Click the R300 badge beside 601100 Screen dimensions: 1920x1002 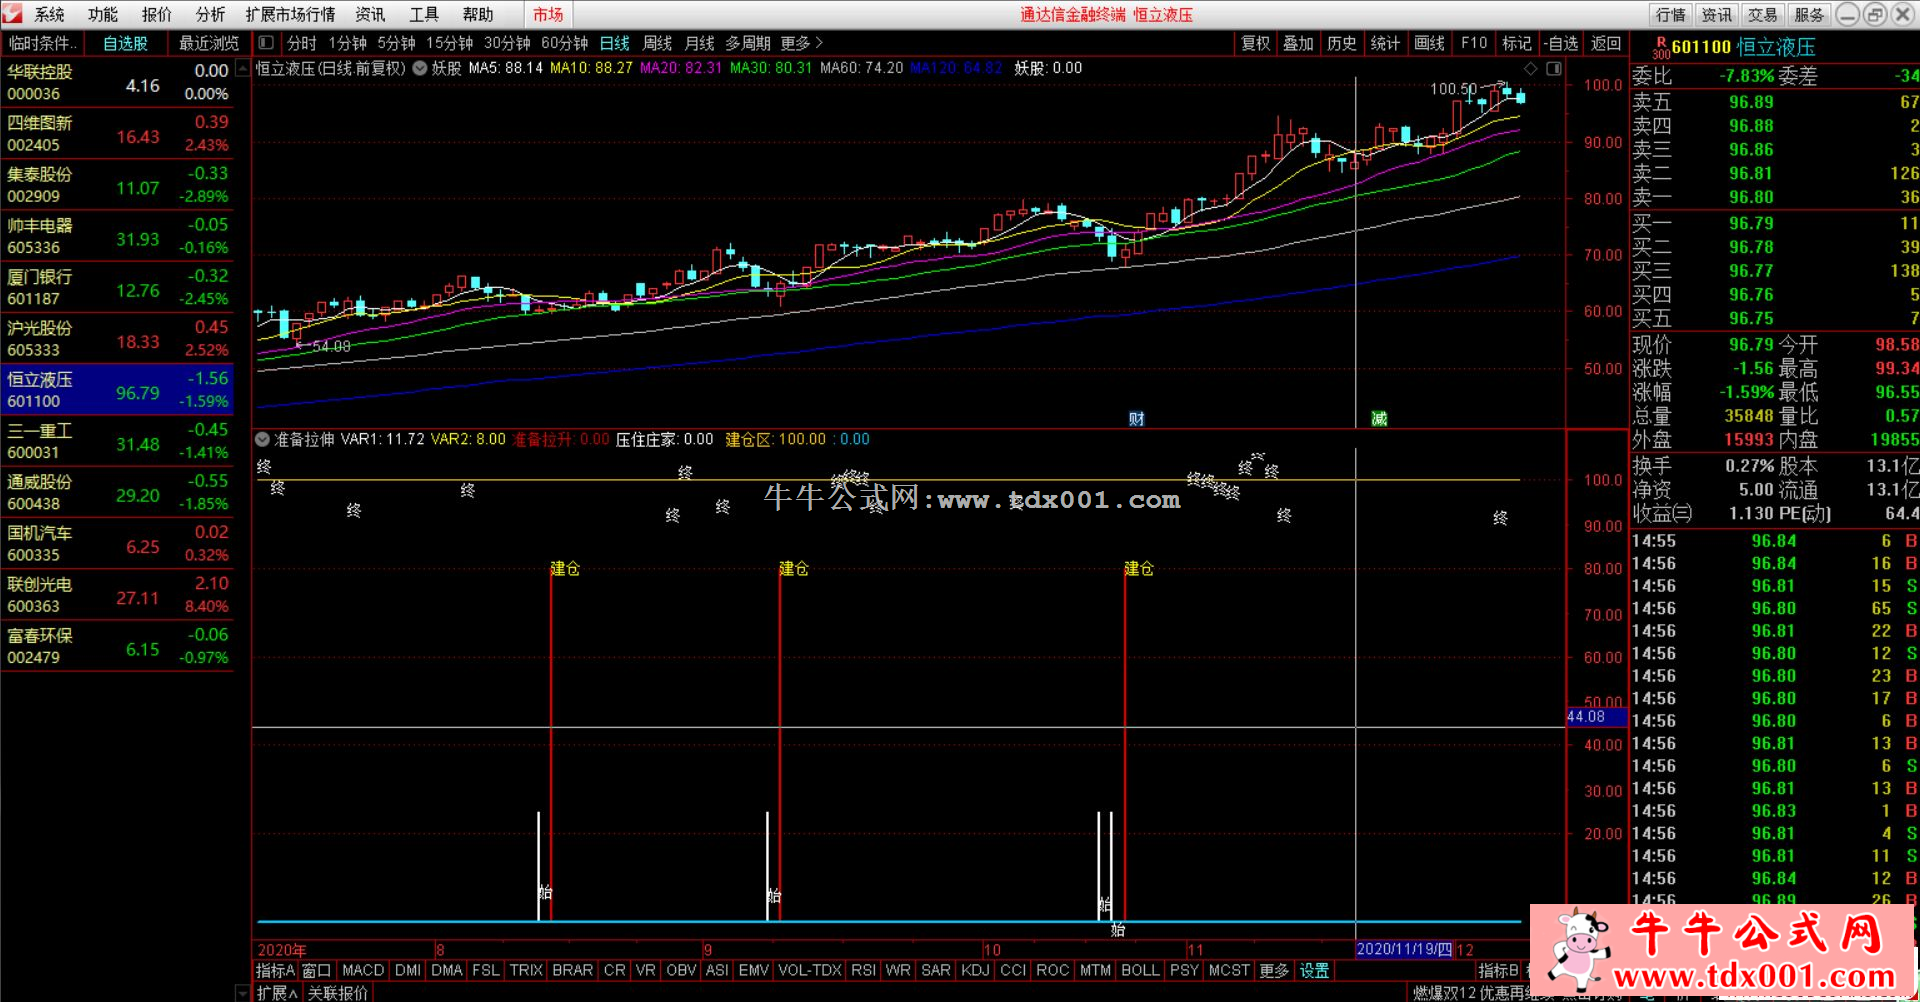(1661, 48)
